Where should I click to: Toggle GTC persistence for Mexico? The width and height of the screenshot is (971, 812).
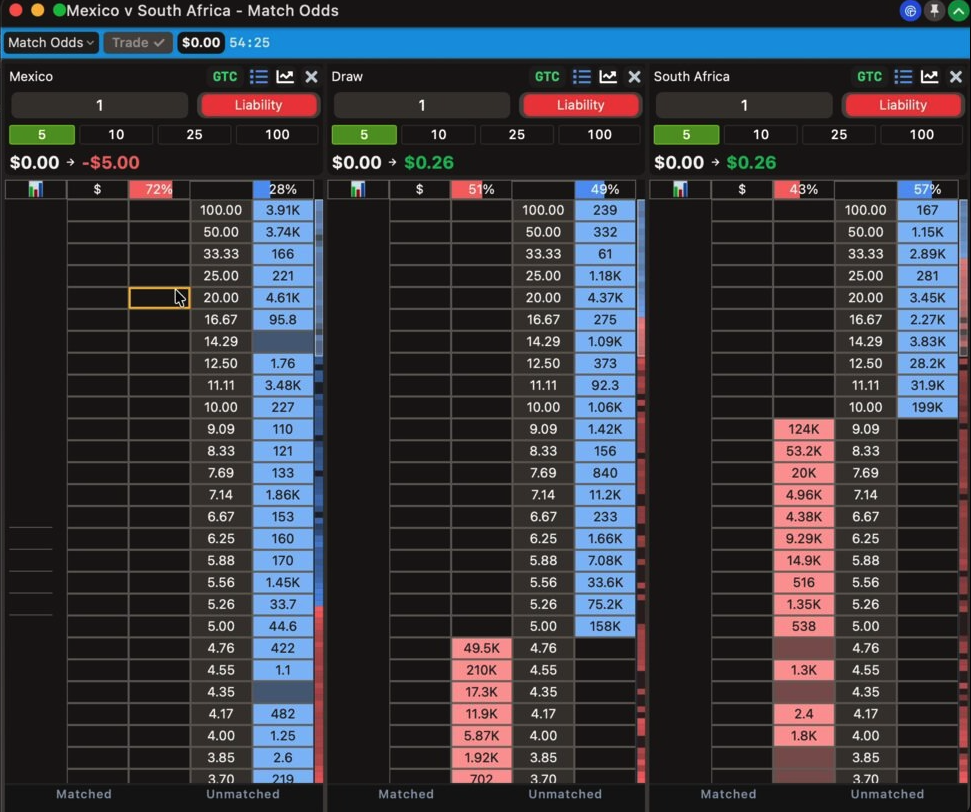click(x=225, y=76)
